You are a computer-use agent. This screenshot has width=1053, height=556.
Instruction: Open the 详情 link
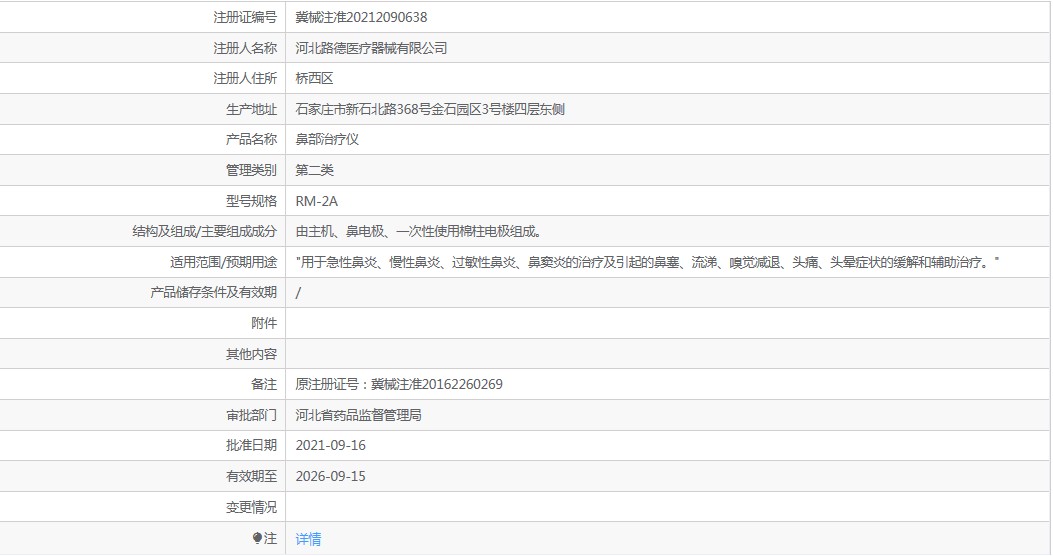pos(308,539)
